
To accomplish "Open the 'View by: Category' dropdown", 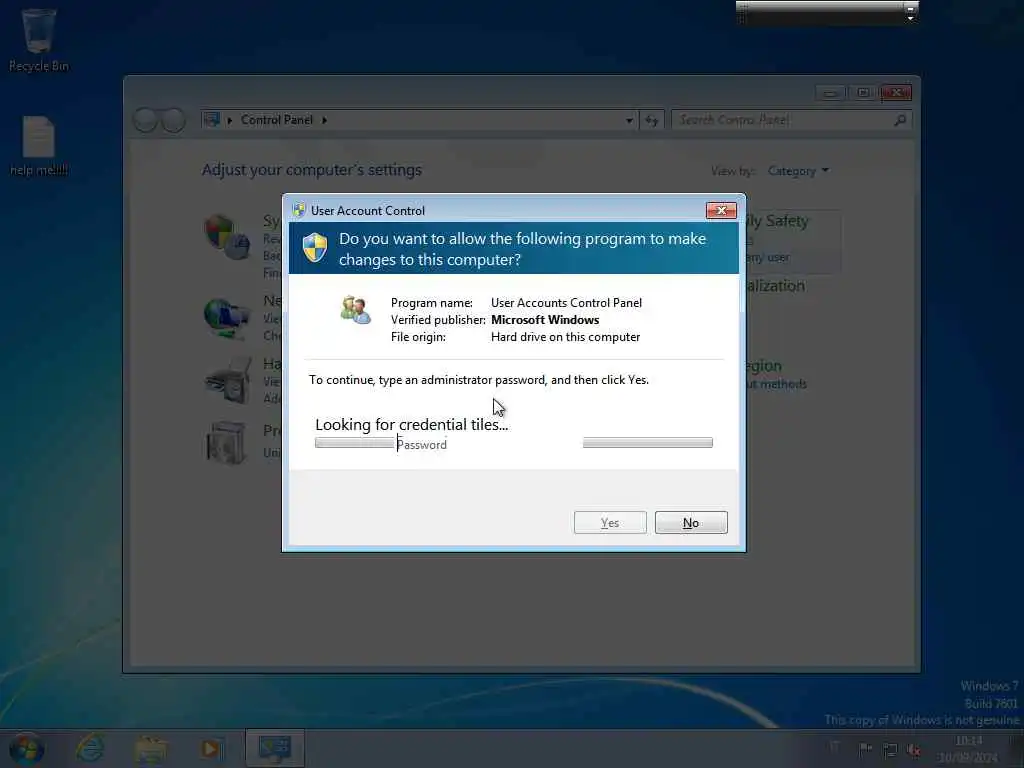I will (798, 171).
